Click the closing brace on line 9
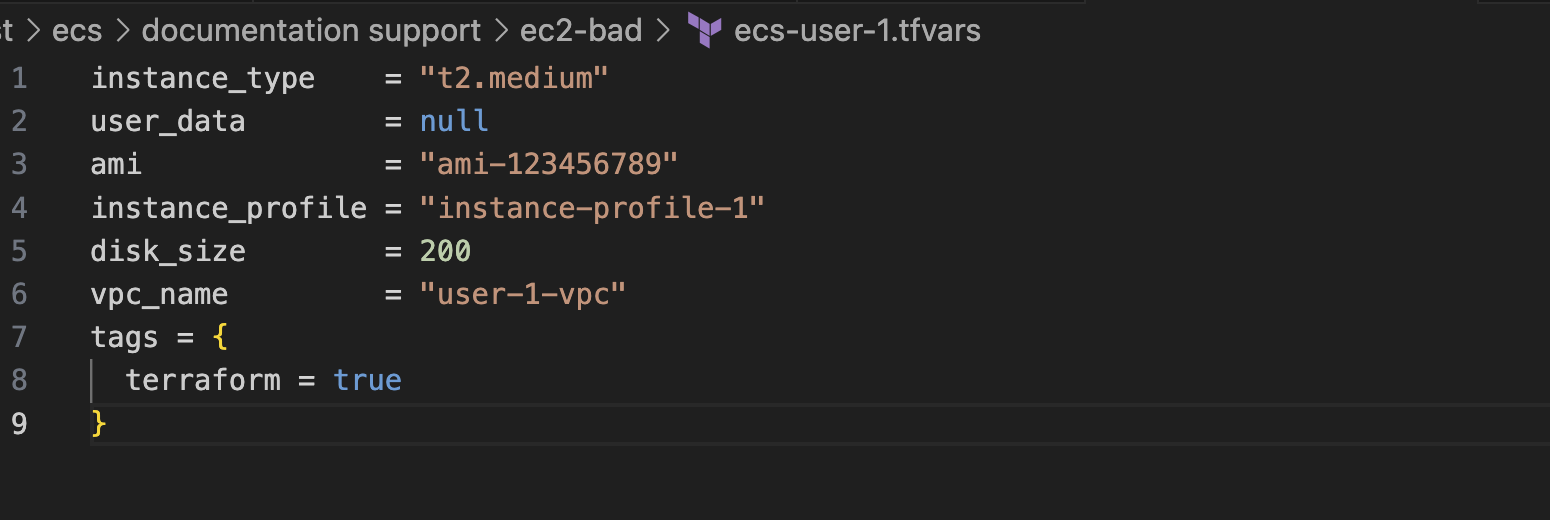This screenshot has height=520, width=1550. [x=98, y=424]
